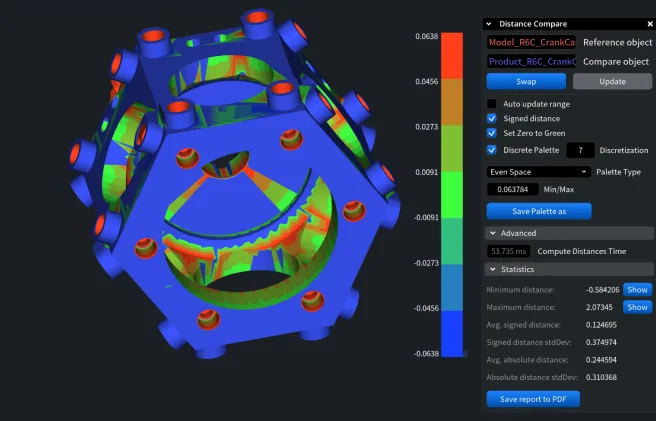656x421 pixels.
Task: Click Save Palette as button
Action: click(x=539, y=211)
